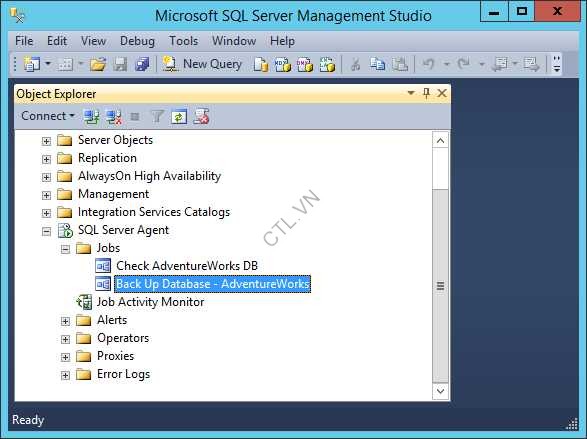
Task: Click the Paste icon in toolbar
Action: click(400, 64)
